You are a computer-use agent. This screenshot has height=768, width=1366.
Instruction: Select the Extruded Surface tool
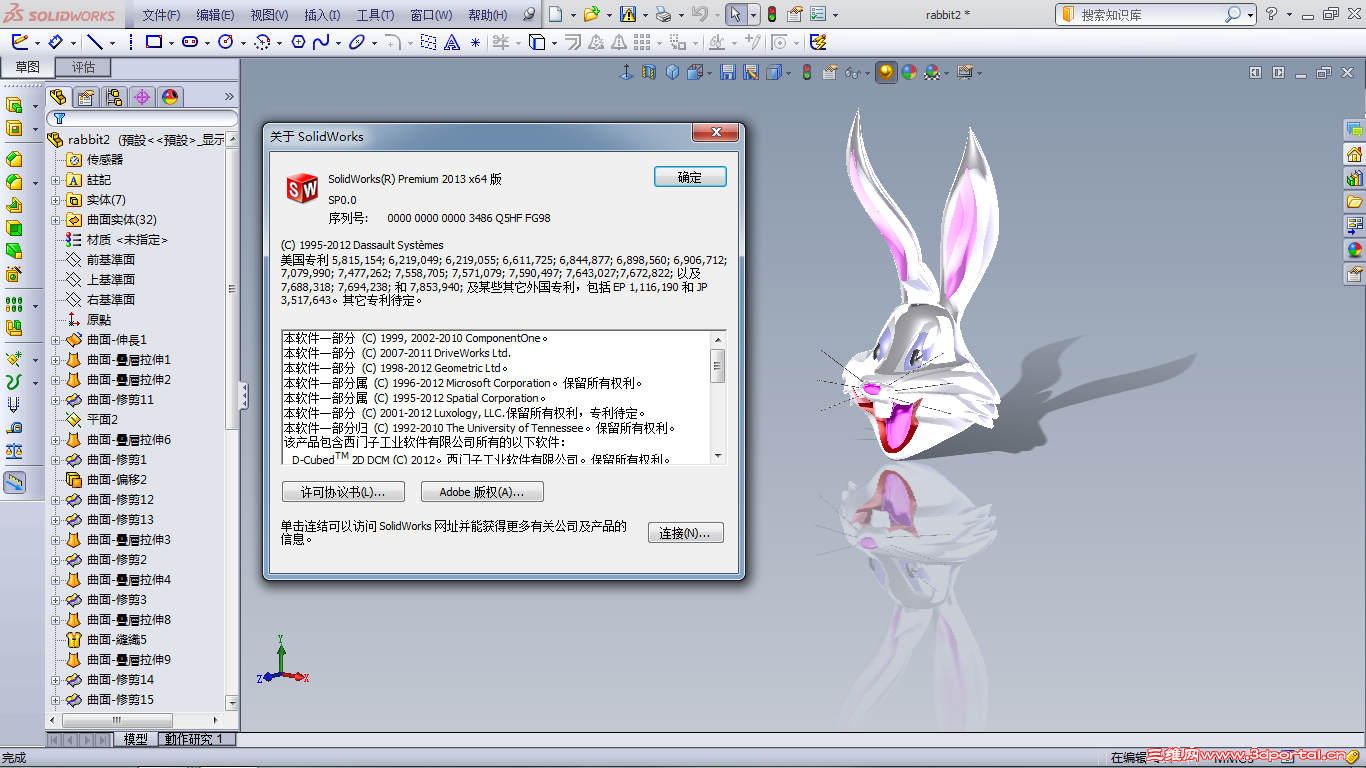click(x=16, y=160)
